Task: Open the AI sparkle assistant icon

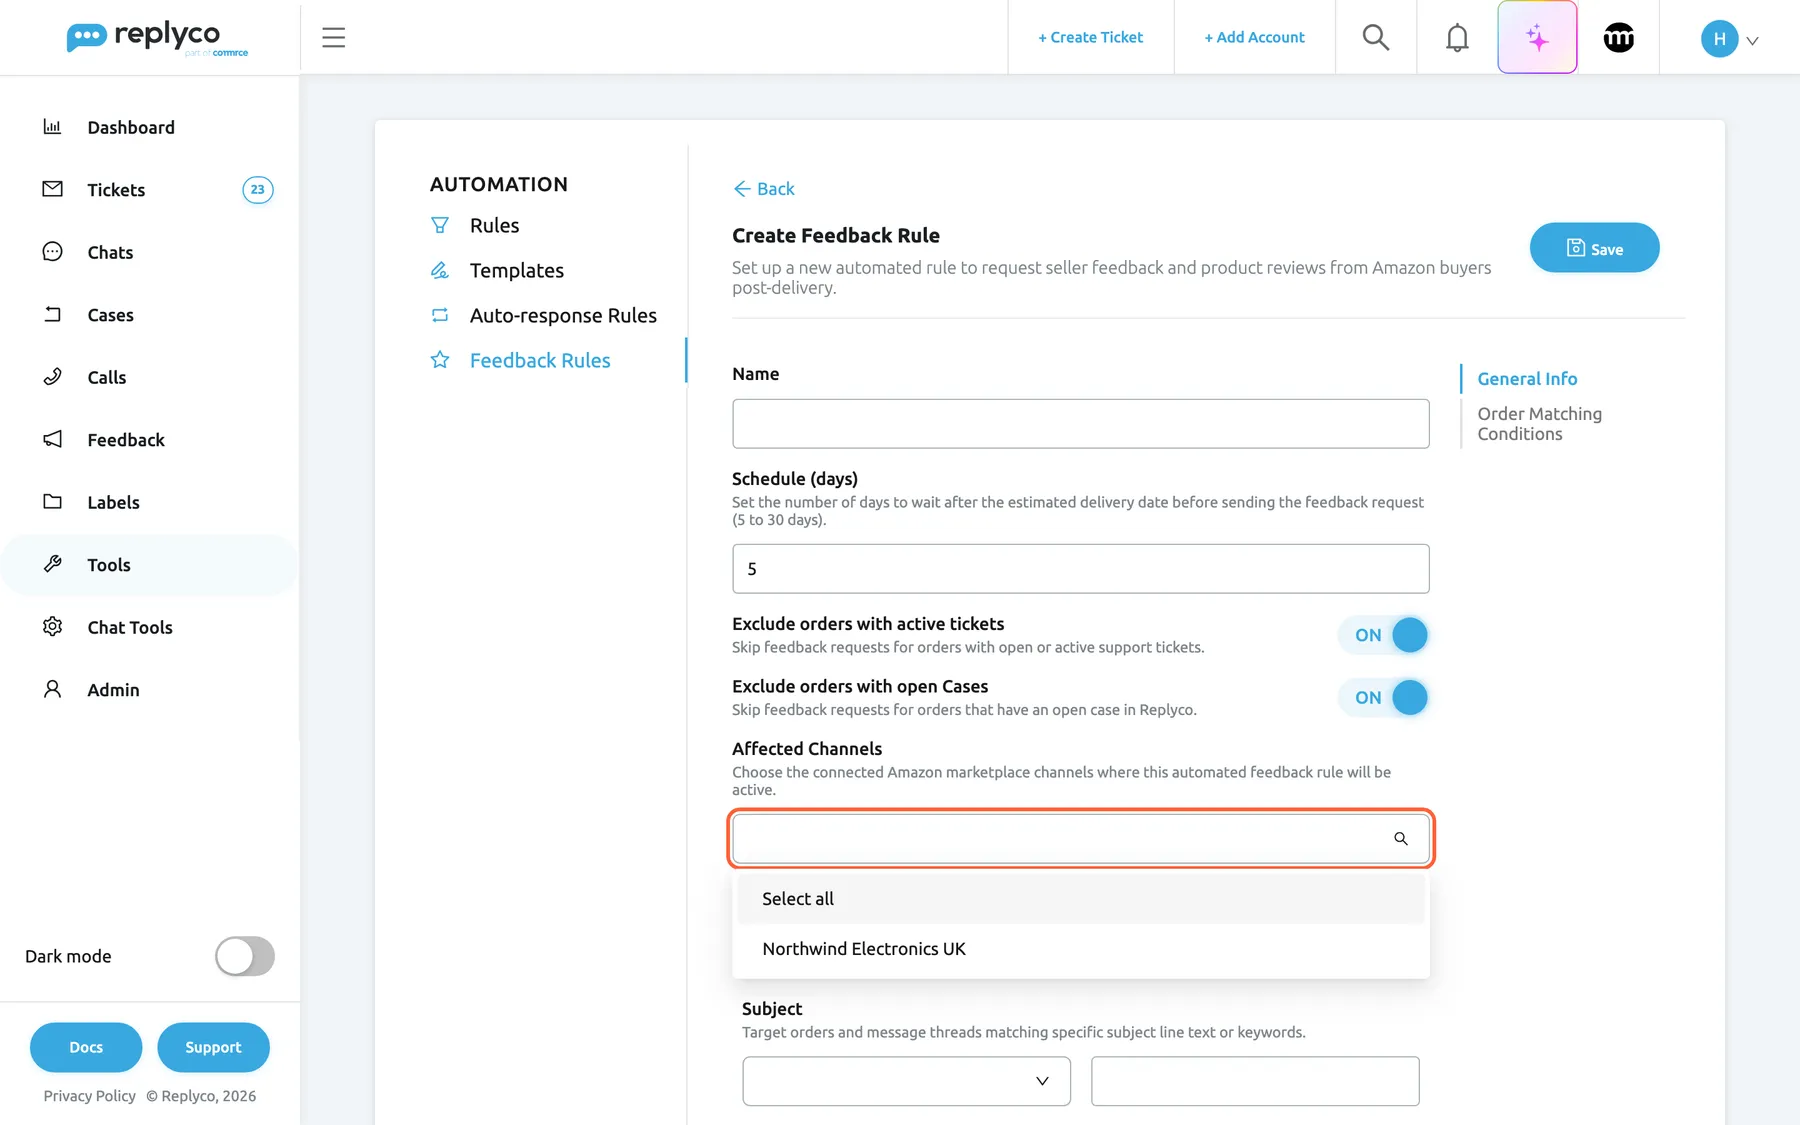Action: coord(1537,37)
